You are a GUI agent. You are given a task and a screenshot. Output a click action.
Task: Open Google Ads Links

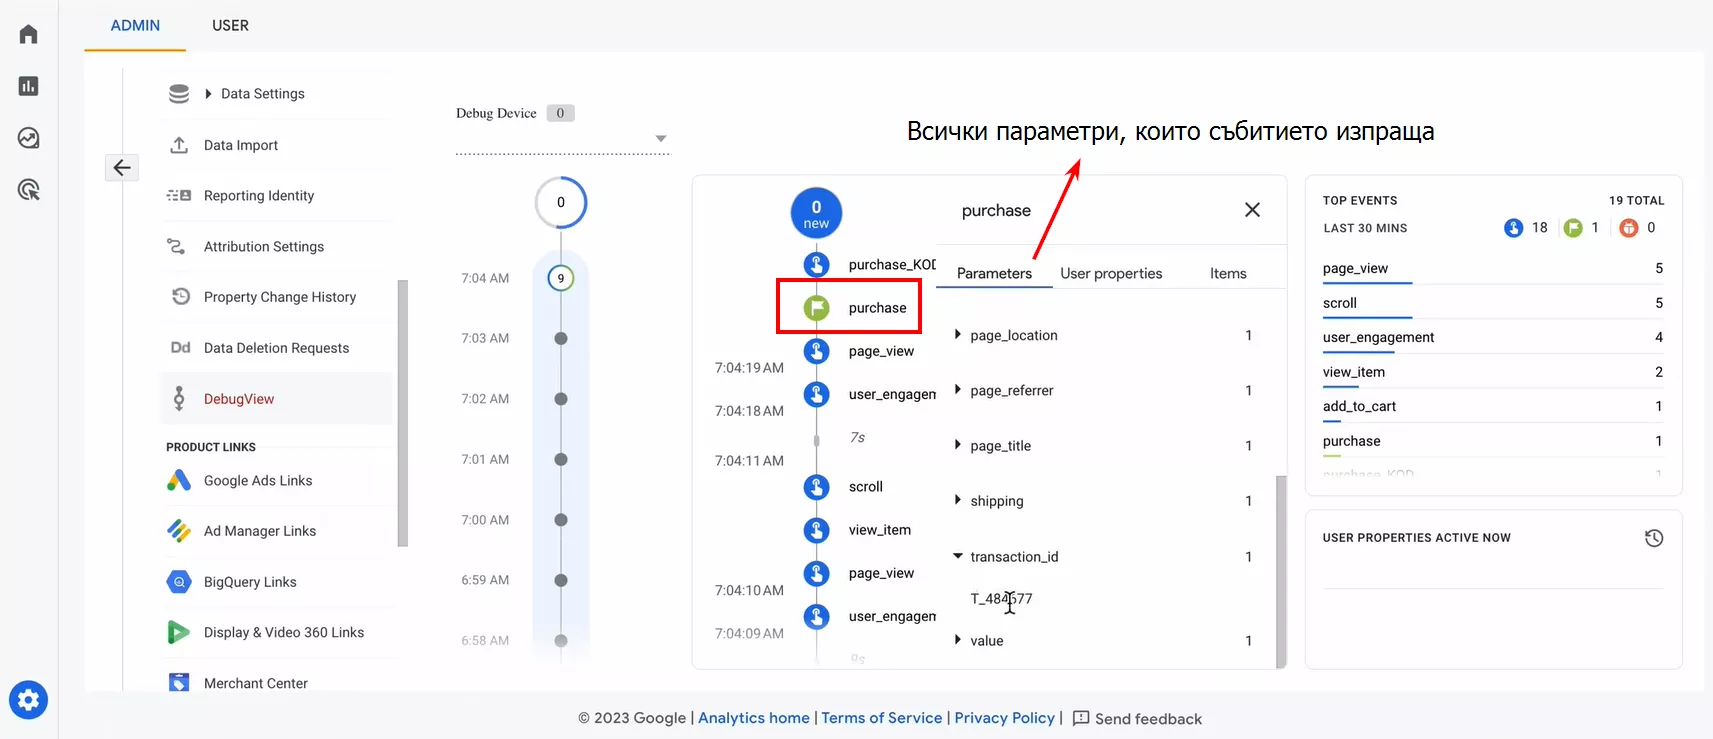tap(258, 481)
